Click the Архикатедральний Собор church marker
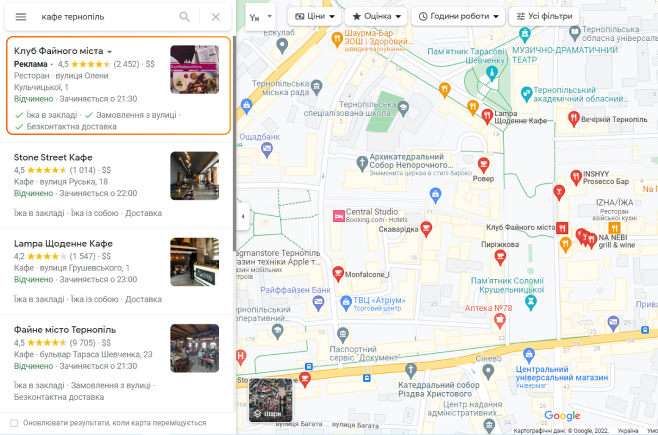Viewport: 658px width, 435px height. pyautogui.click(x=362, y=163)
